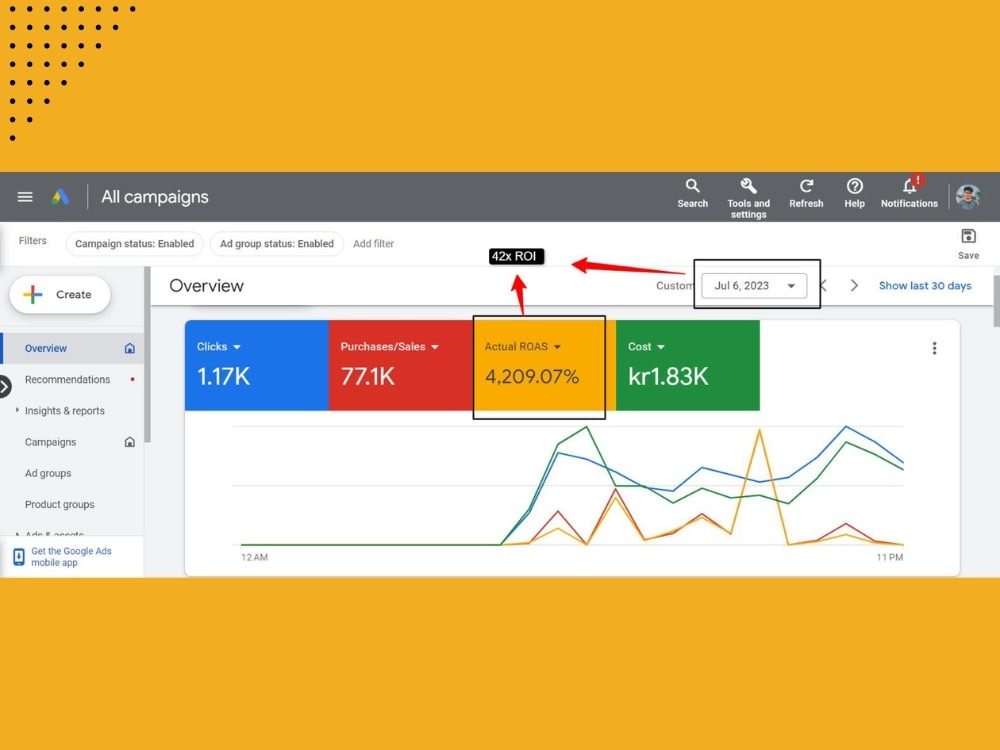Screen dimensions: 1000x750
Task: Click the mobile app phone icon
Action: coord(18,557)
